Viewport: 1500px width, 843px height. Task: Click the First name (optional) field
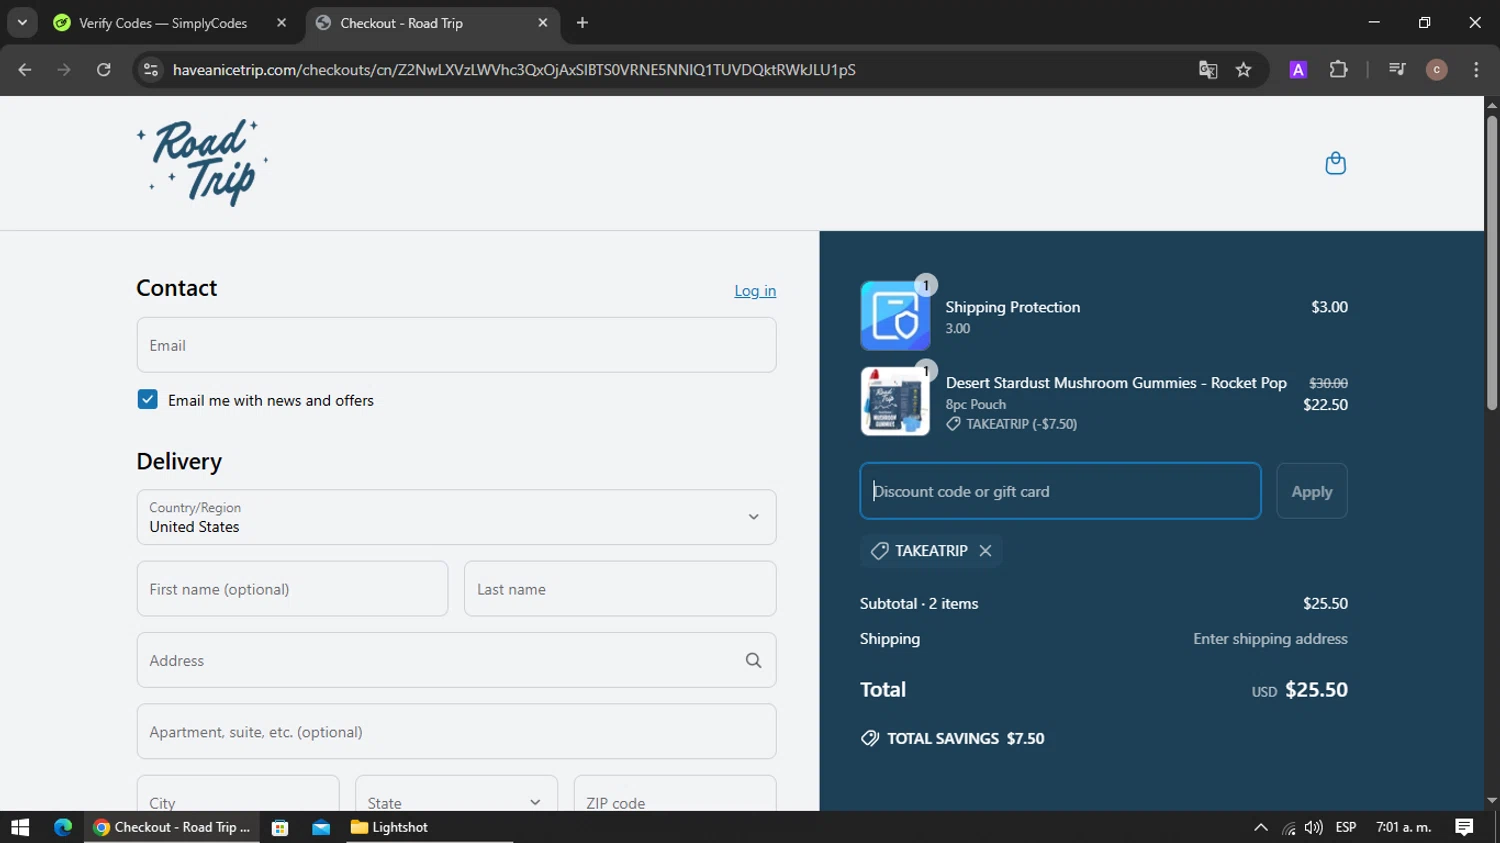click(x=292, y=589)
